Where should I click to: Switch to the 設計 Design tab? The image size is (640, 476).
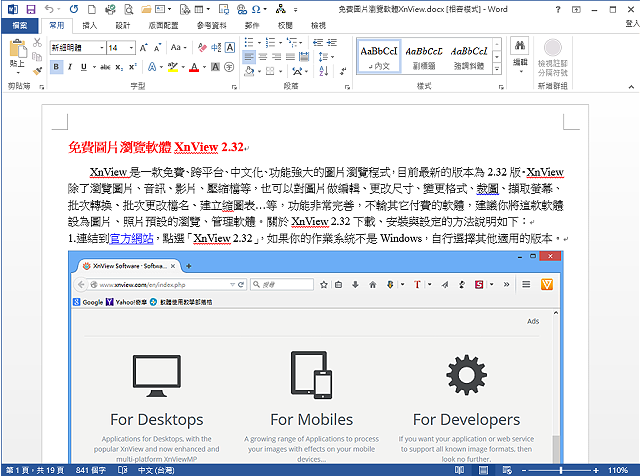(122, 25)
